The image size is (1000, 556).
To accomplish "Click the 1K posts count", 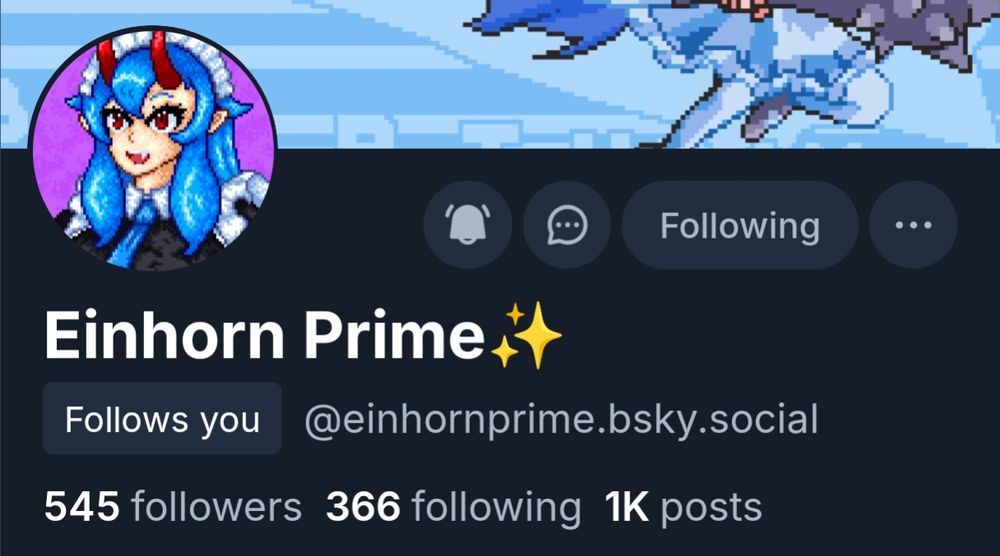I will tap(683, 508).
